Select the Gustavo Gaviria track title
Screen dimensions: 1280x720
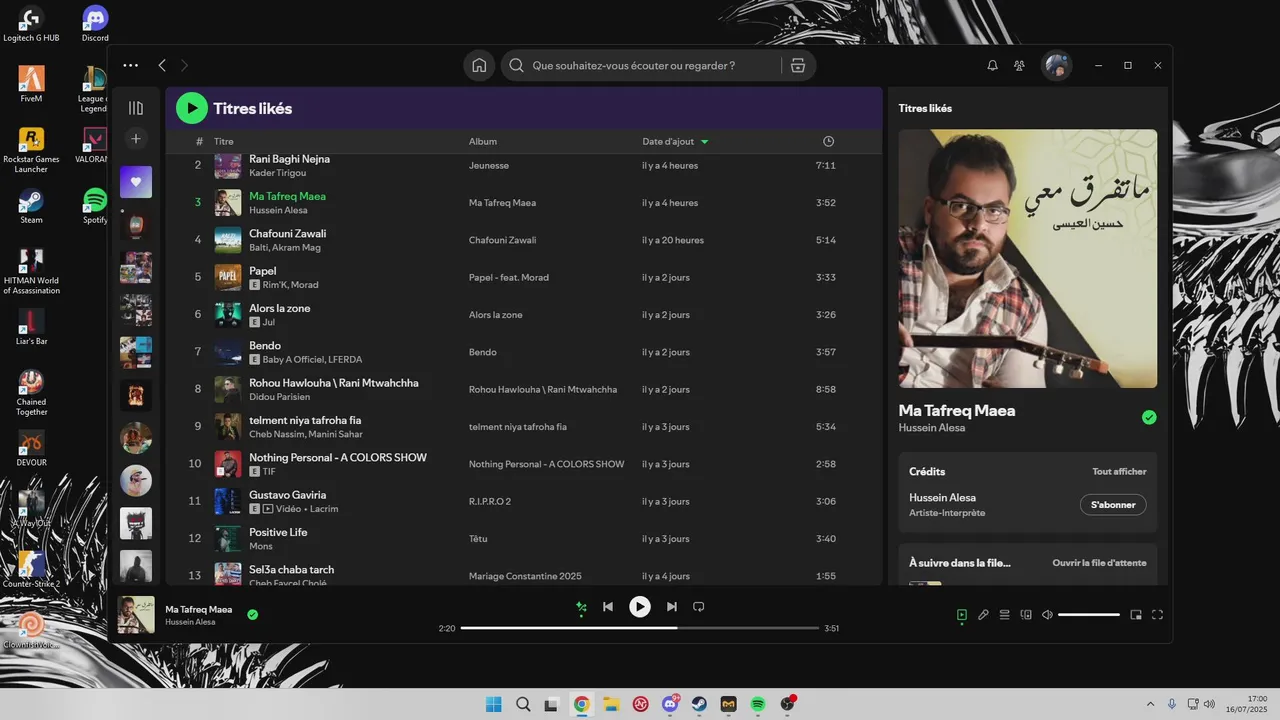(288, 495)
